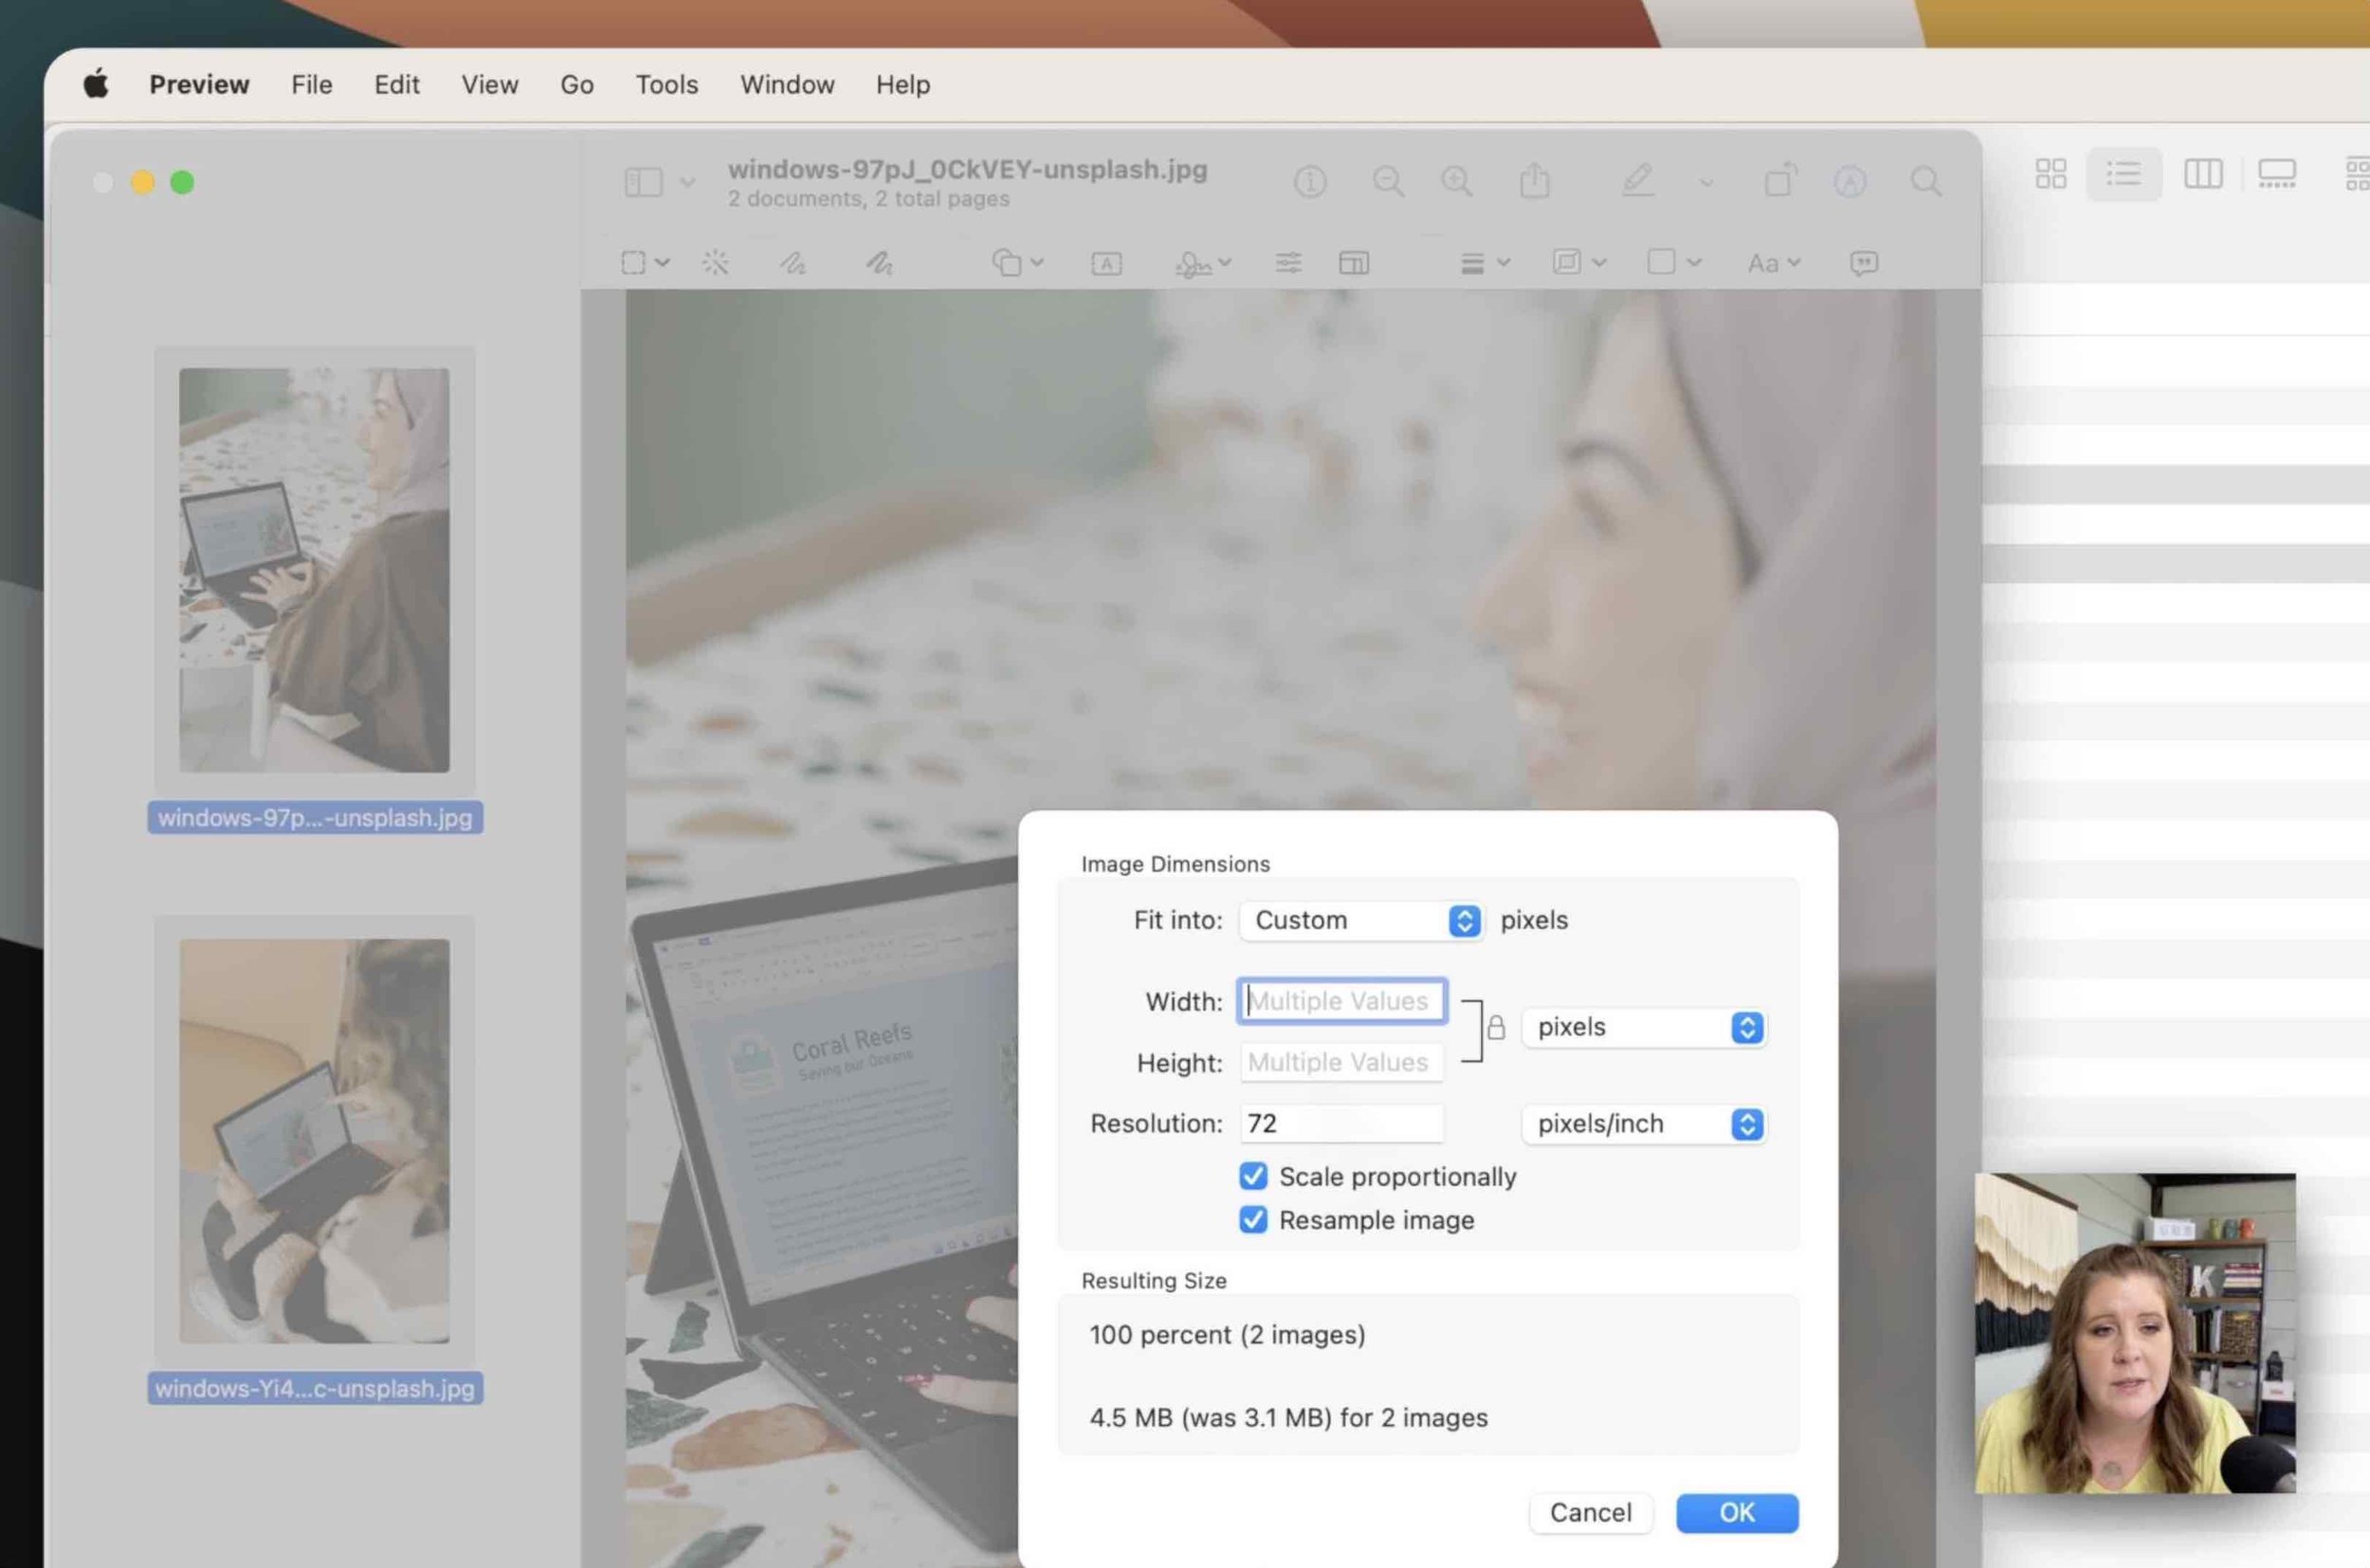The image size is (2370, 1568).
Task: Switch Finder window to gallery view
Action: [x=2277, y=174]
